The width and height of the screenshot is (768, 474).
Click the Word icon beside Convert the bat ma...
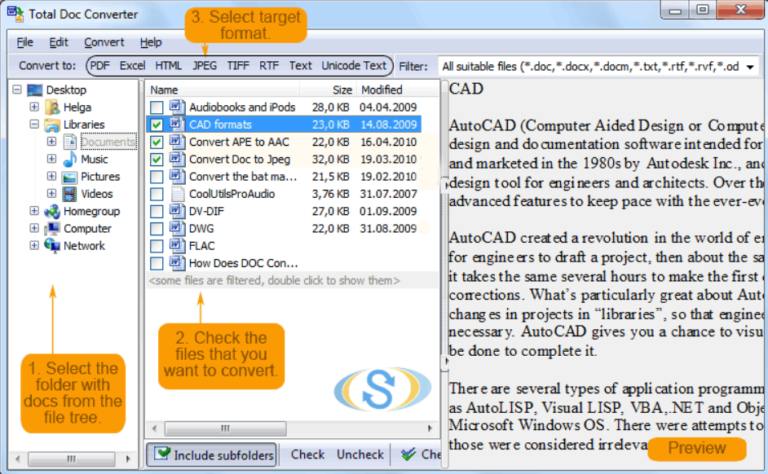(177, 176)
